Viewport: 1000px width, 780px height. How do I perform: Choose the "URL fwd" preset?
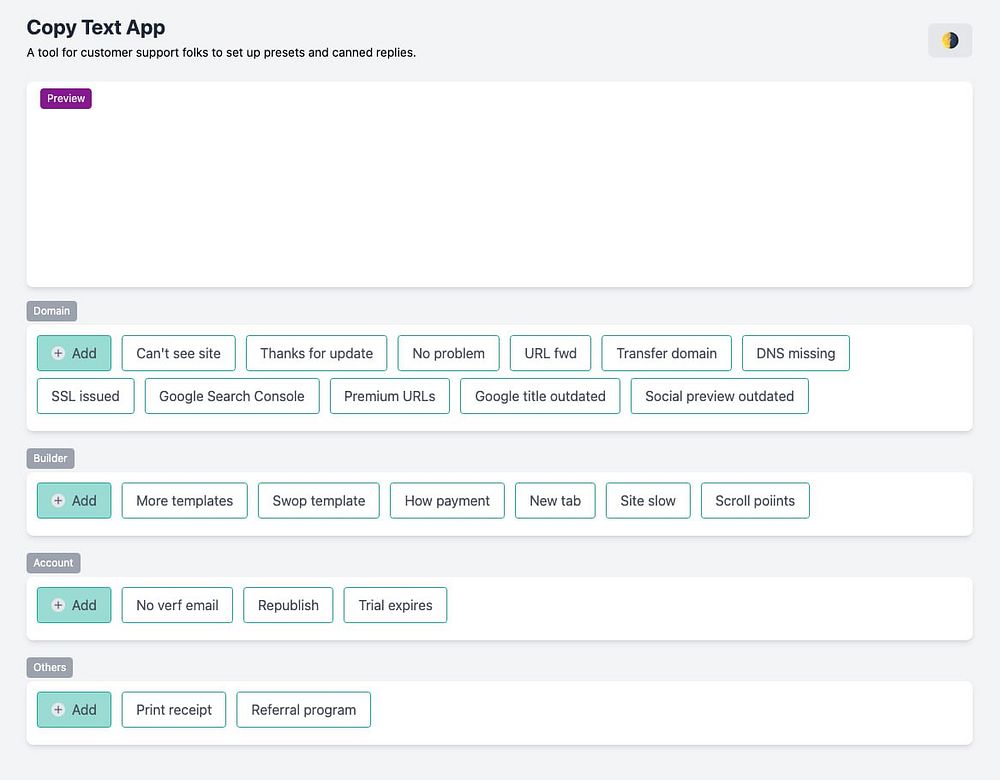[551, 353]
